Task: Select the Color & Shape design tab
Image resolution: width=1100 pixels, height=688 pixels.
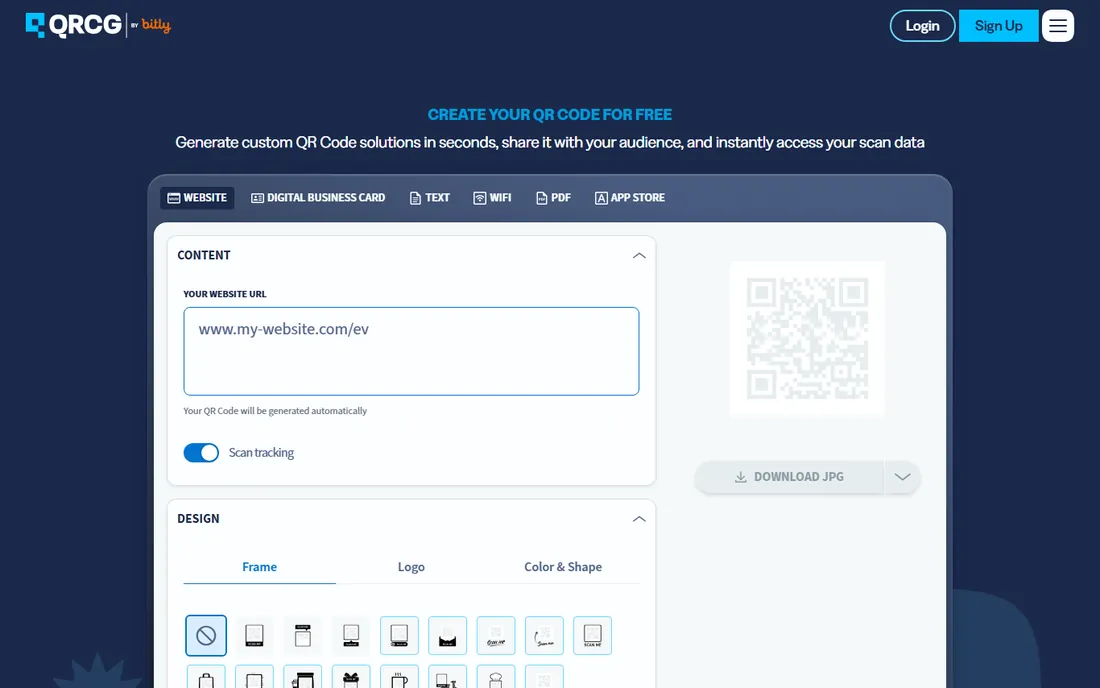Action: [563, 567]
